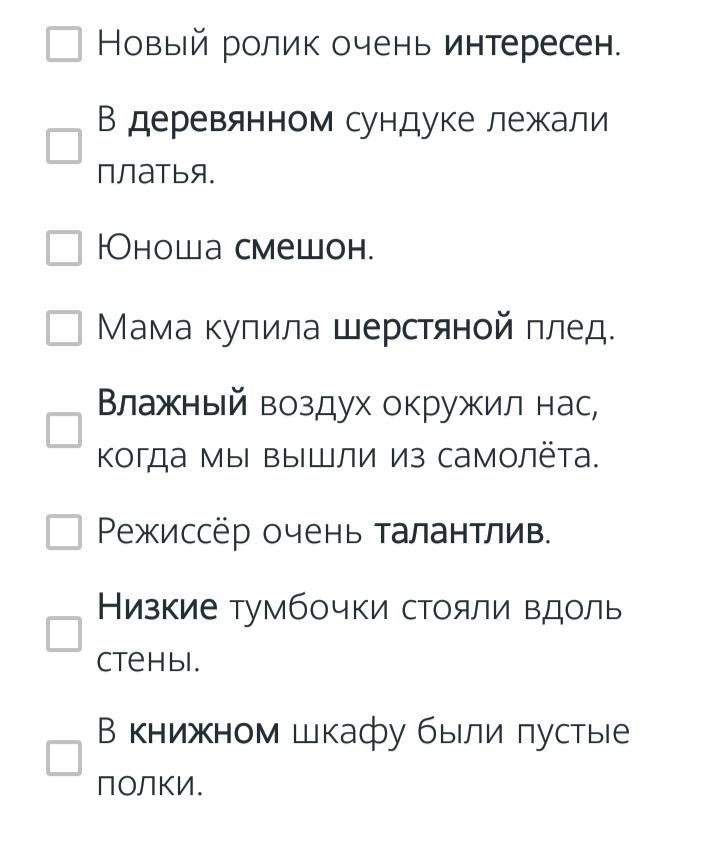Screen dimensions: 720x844
Task: Click the bold word 'интересен'
Action: (528, 44)
